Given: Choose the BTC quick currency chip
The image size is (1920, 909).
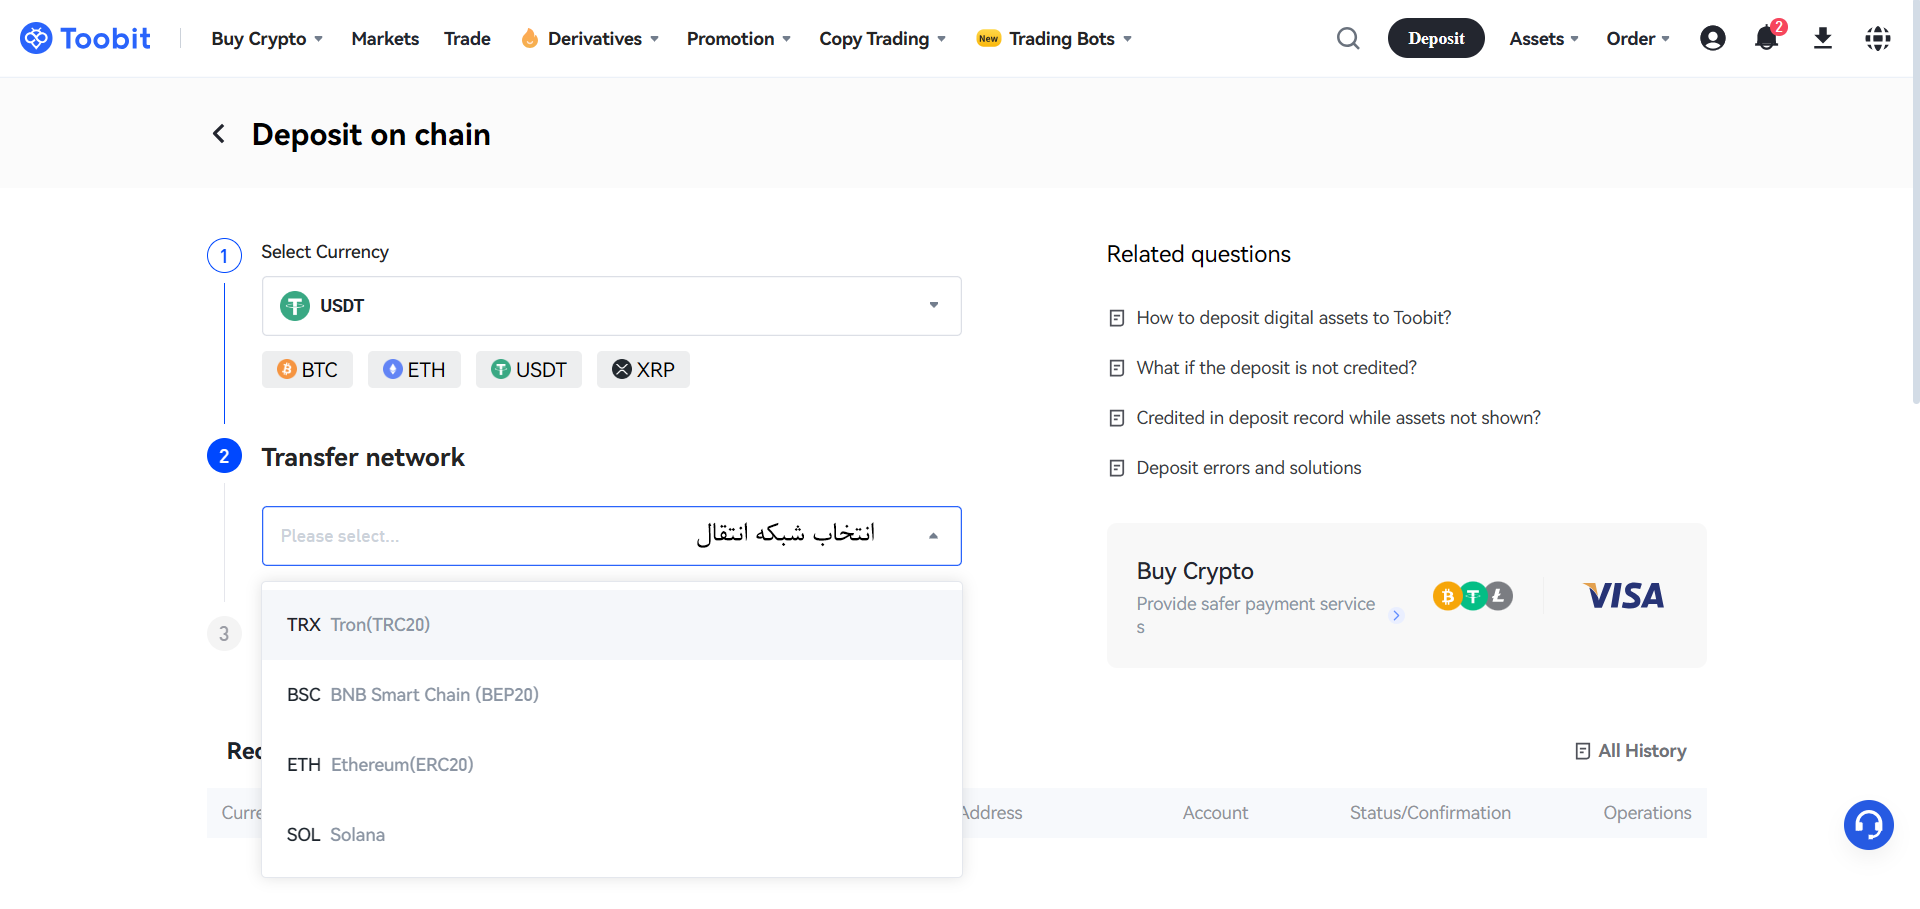Looking at the screenshot, I should (307, 370).
